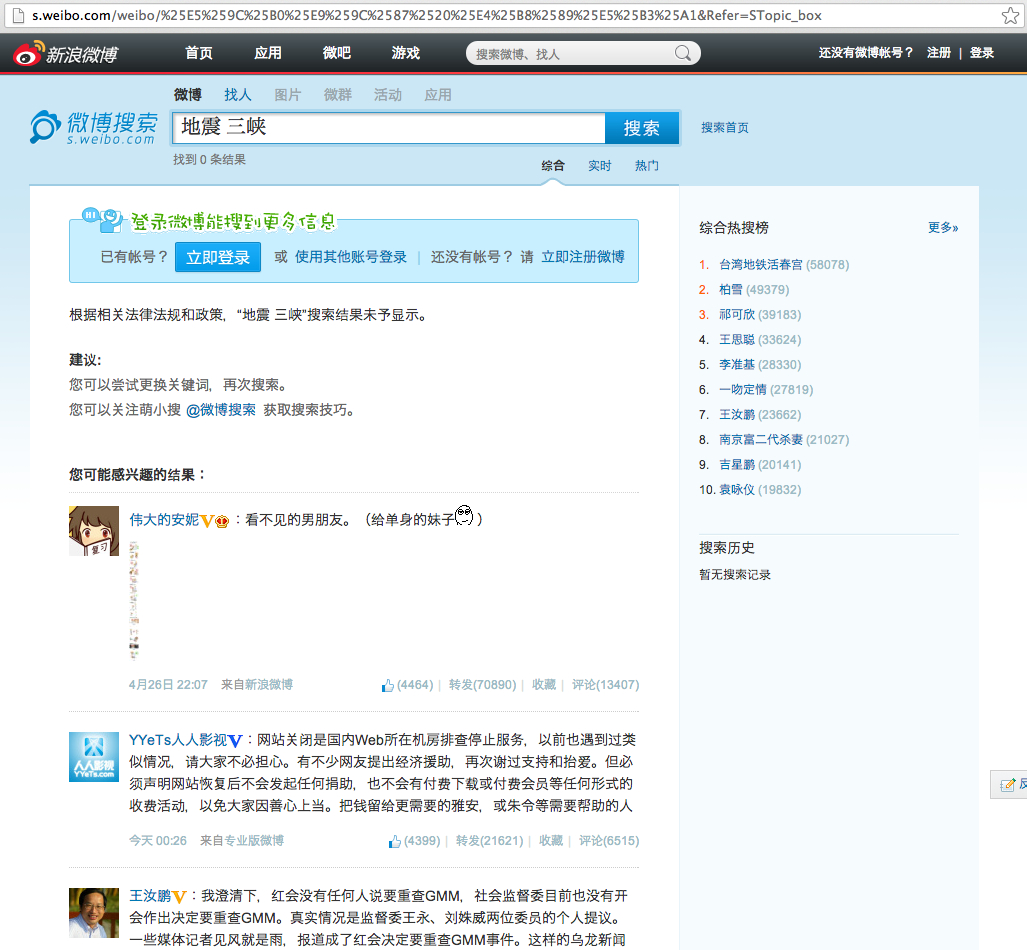The image size is (1027, 950).
Task: Click the blue V badge next to YYeTs人人影视
Action: (x=235, y=741)
